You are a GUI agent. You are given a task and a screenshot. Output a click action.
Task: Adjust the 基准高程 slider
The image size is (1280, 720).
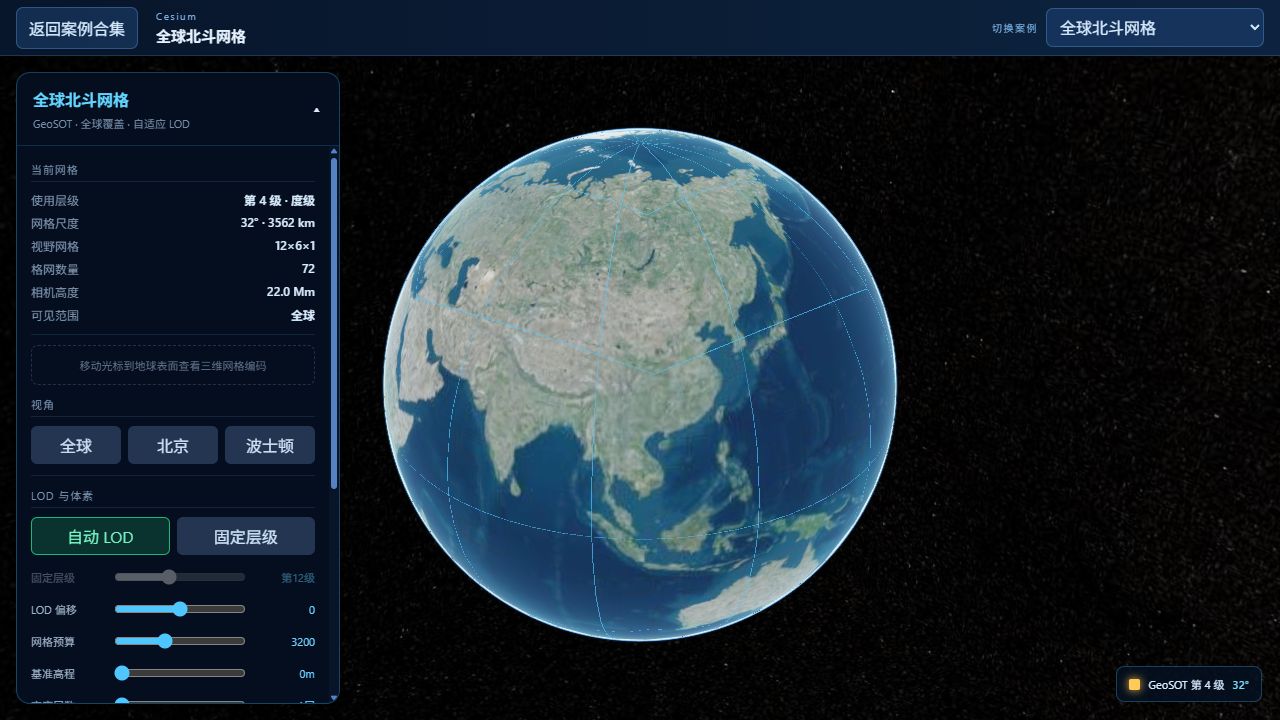tap(180, 673)
